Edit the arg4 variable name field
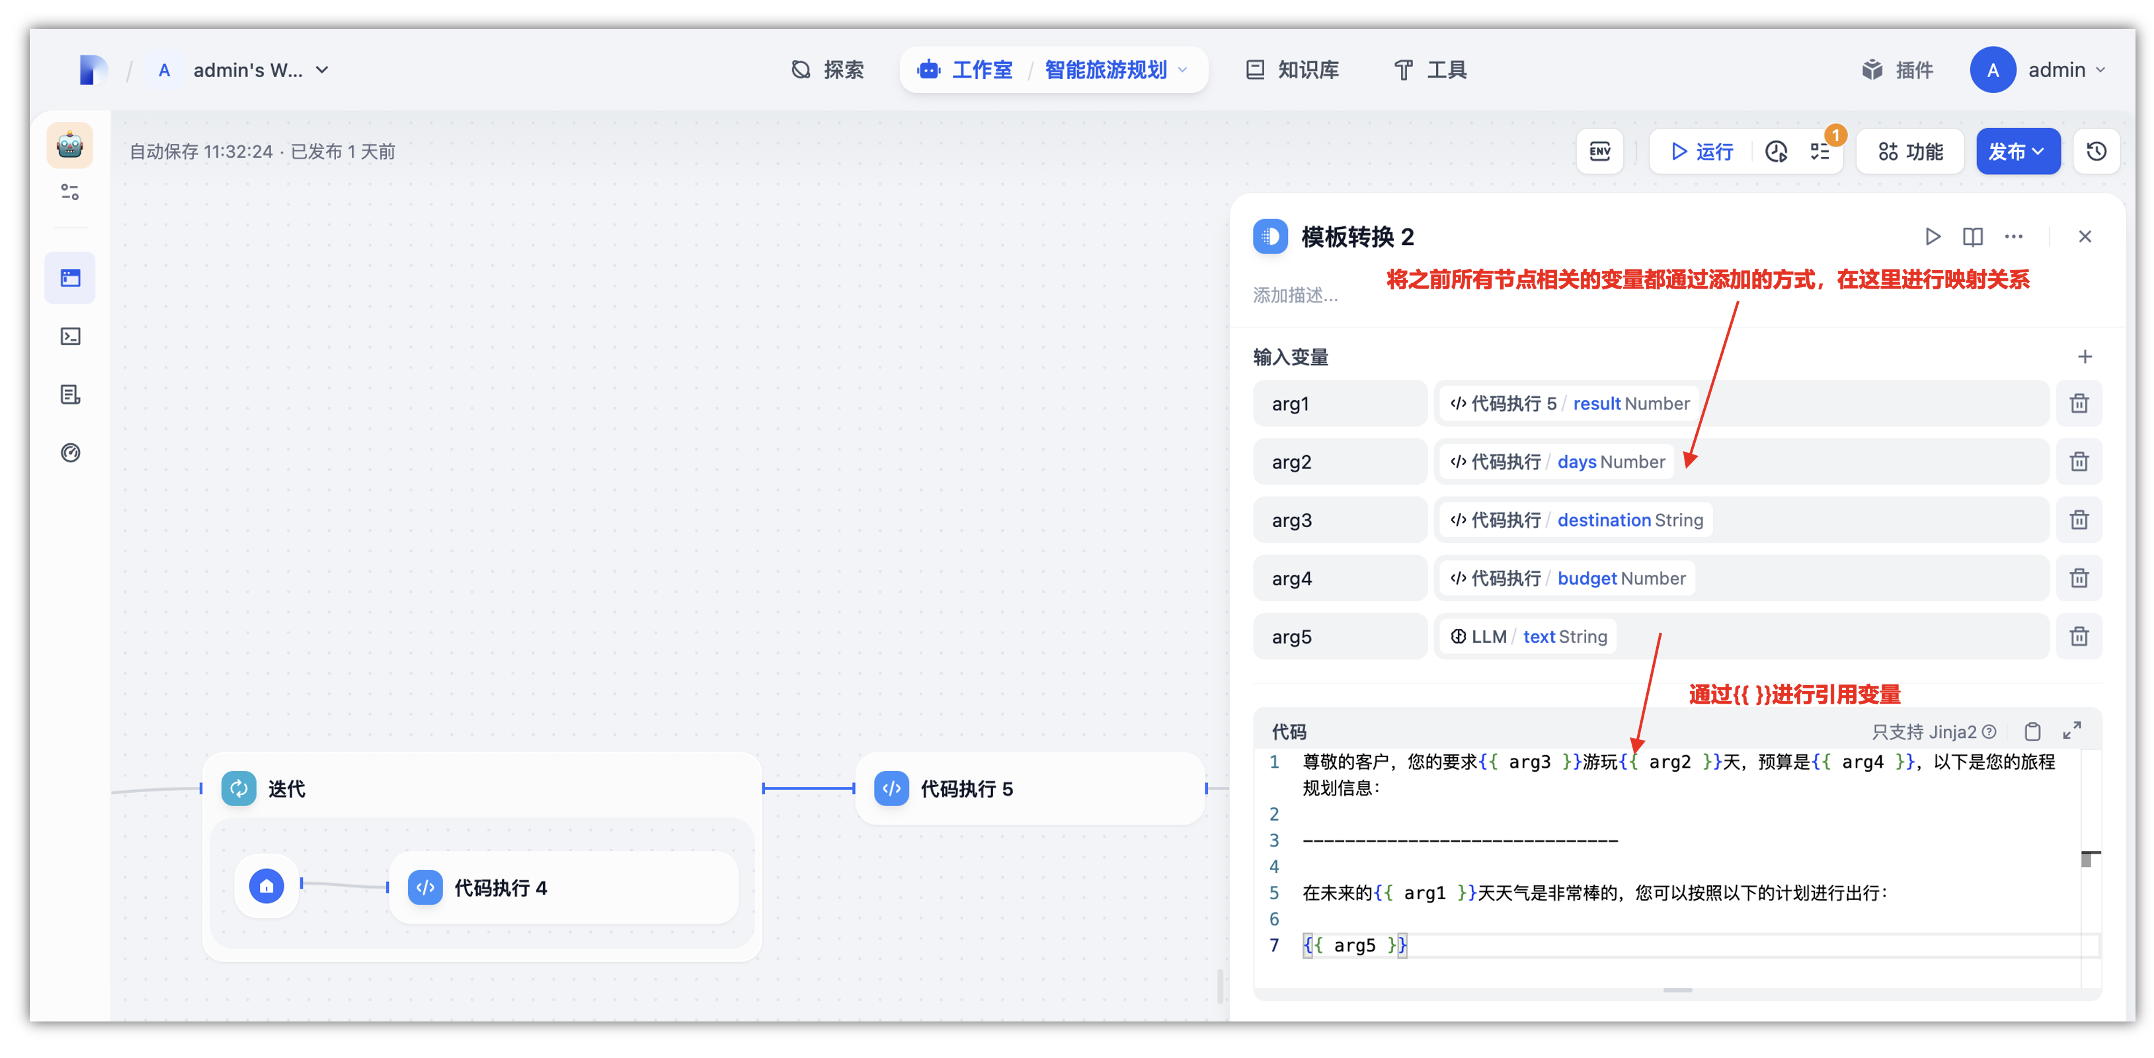The height and width of the screenshot is (1058, 2154). (x=1340, y=578)
